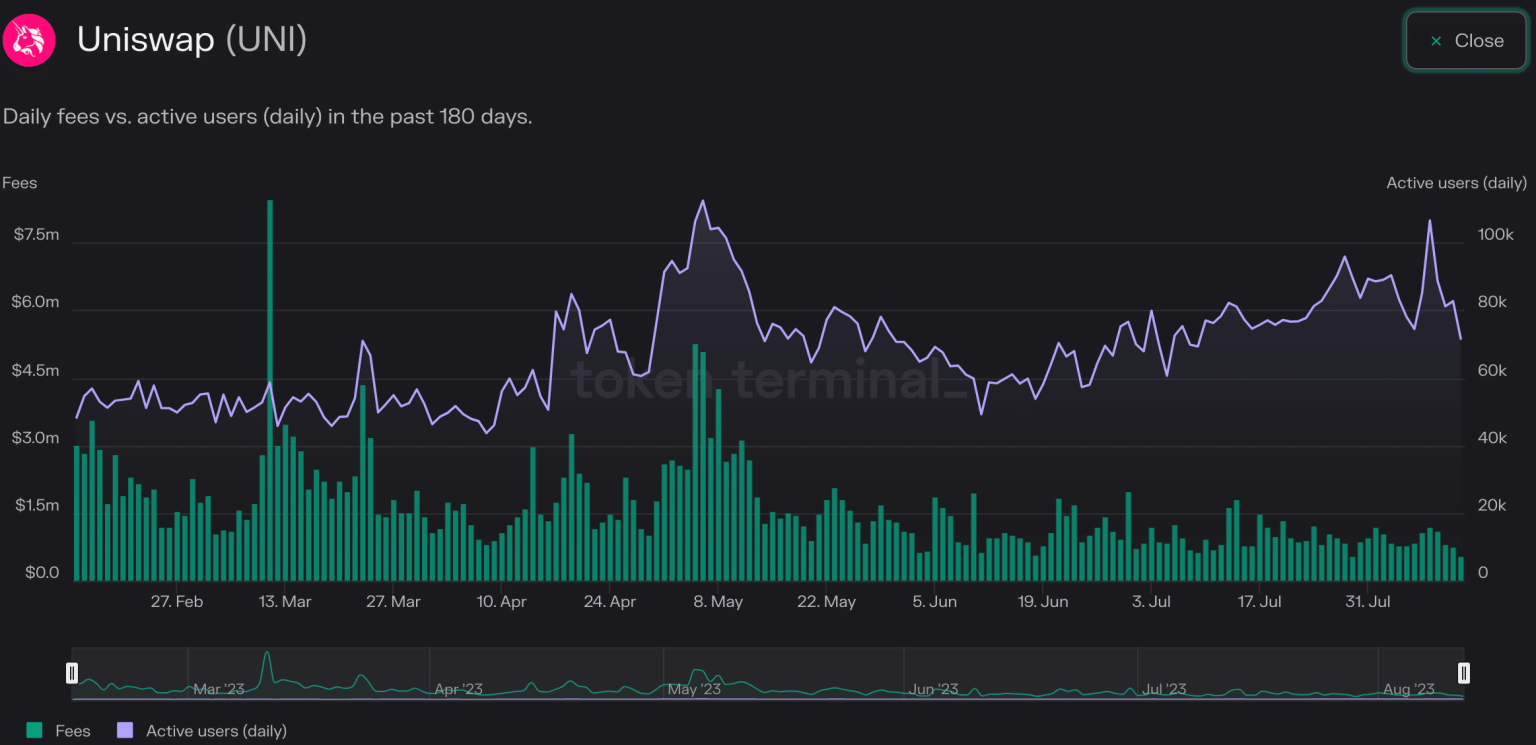
Task: Toggle the Active users (daily) legend entry
Action: tap(216, 731)
